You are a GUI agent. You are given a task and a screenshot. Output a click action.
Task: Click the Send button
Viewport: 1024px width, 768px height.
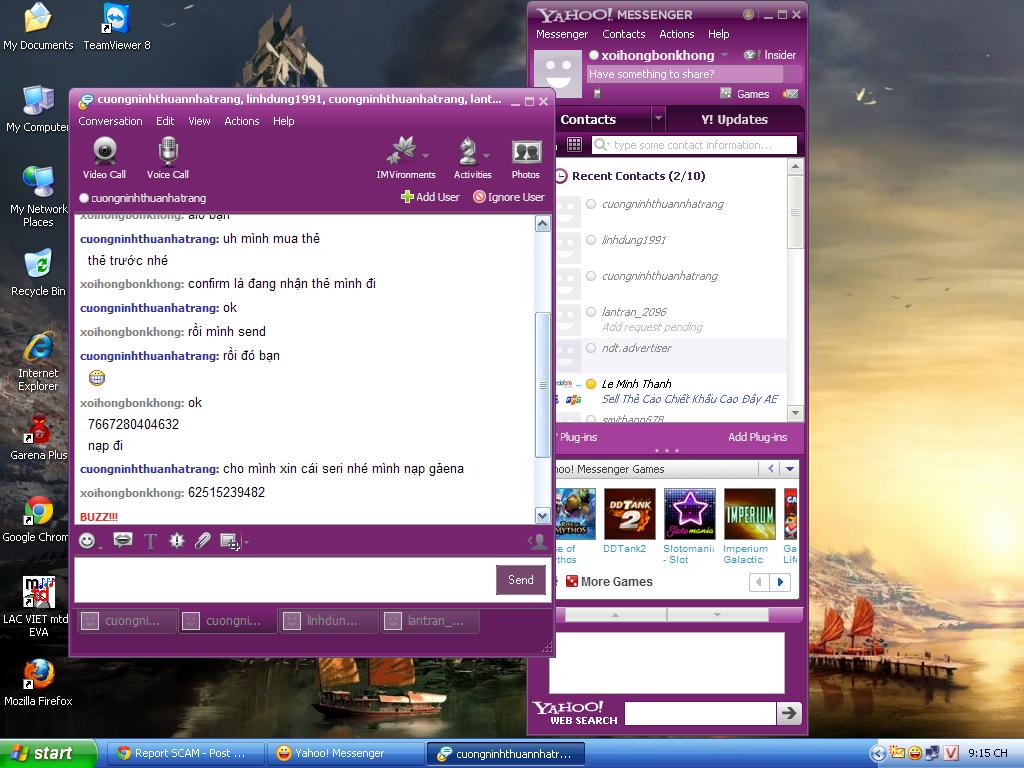click(x=520, y=580)
